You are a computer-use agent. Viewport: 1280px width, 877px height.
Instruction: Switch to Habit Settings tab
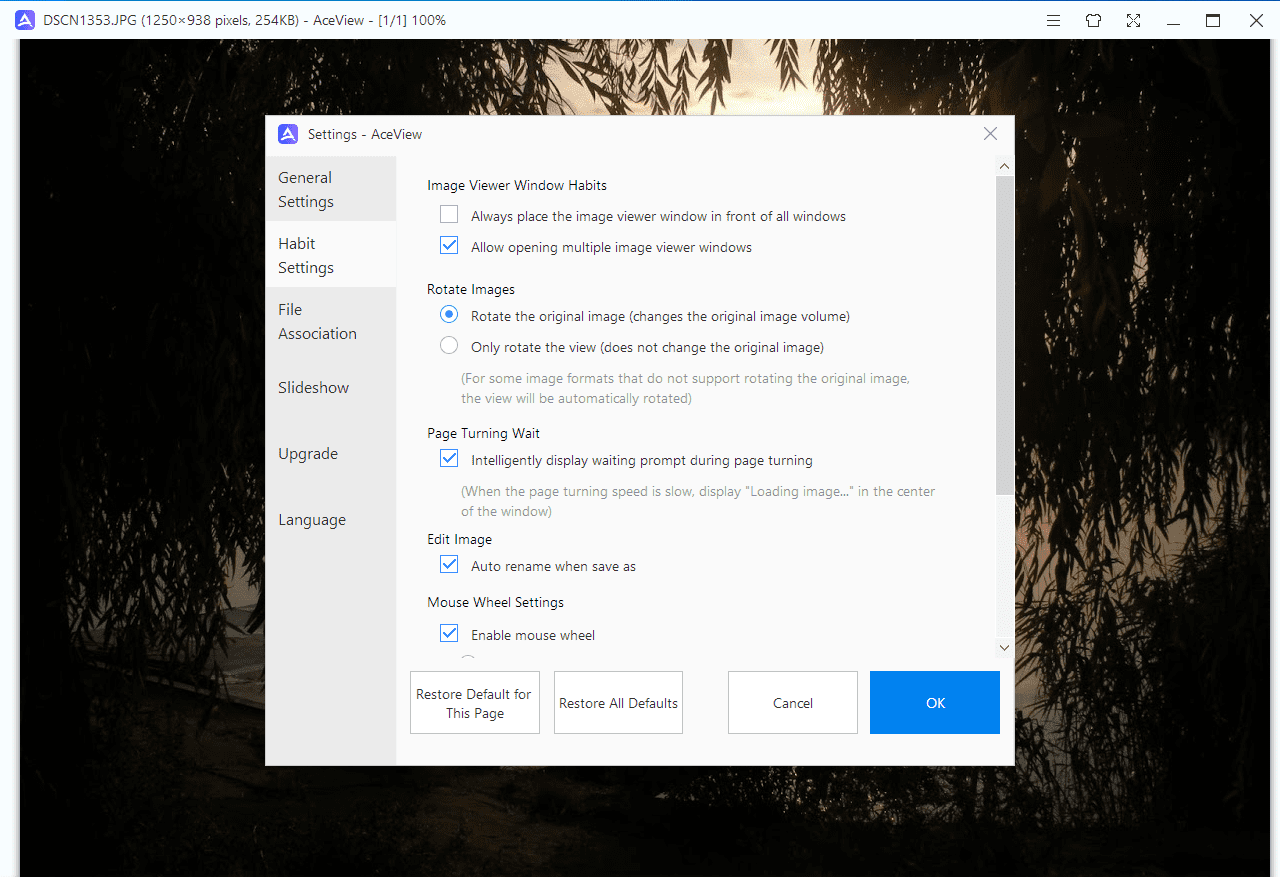tap(331, 255)
